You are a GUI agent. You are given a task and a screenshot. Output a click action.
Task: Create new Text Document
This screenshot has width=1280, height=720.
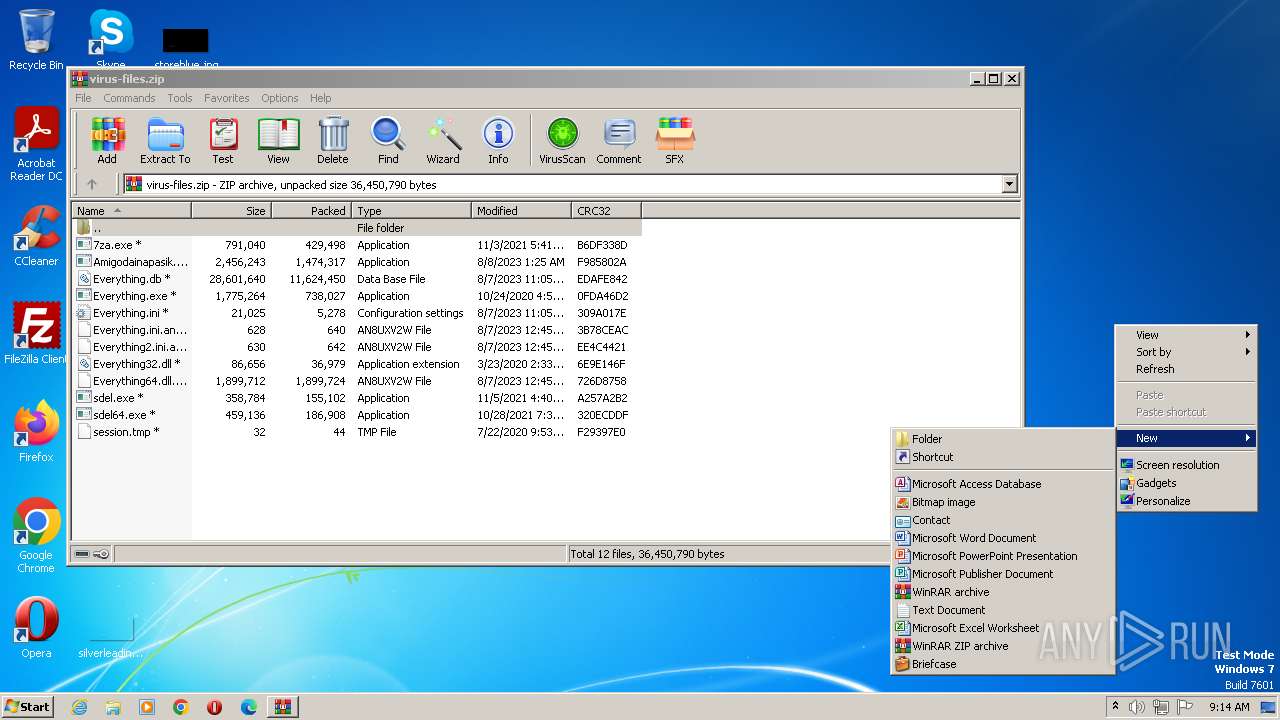1003,610
